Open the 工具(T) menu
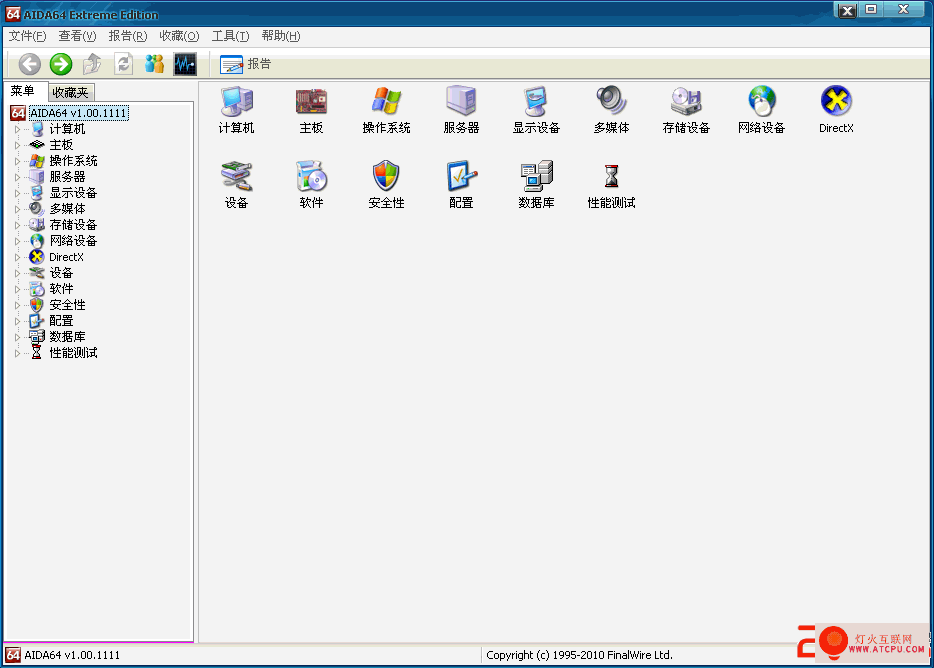This screenshot has width=934, height=668. tap(231, 36)
